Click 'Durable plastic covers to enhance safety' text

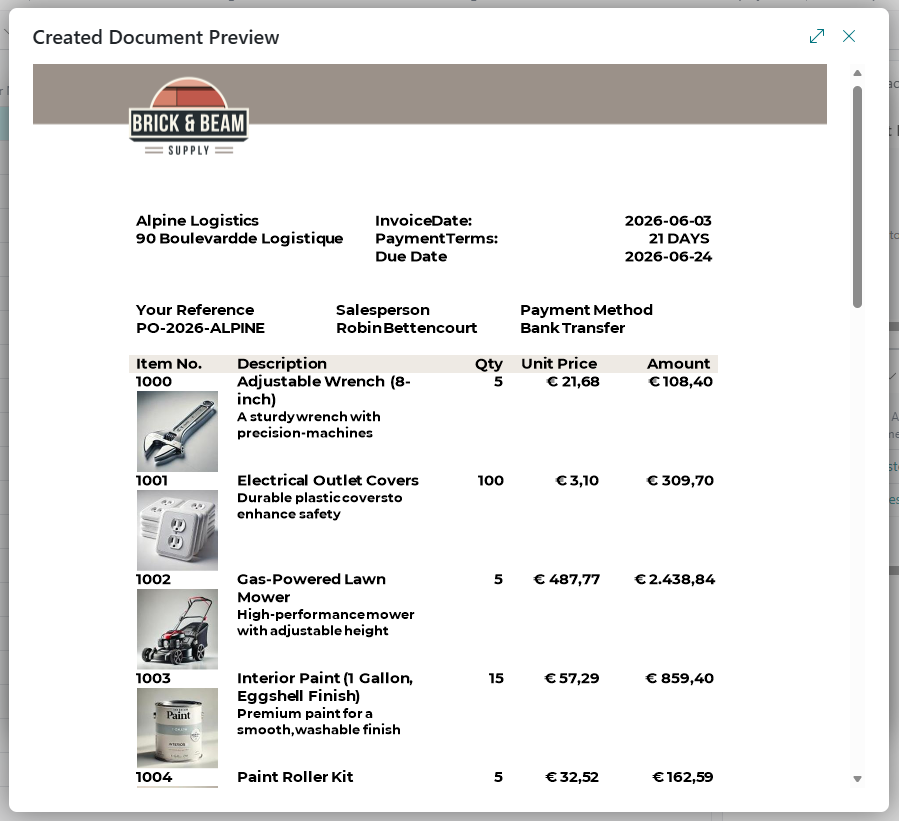point(319,506)
